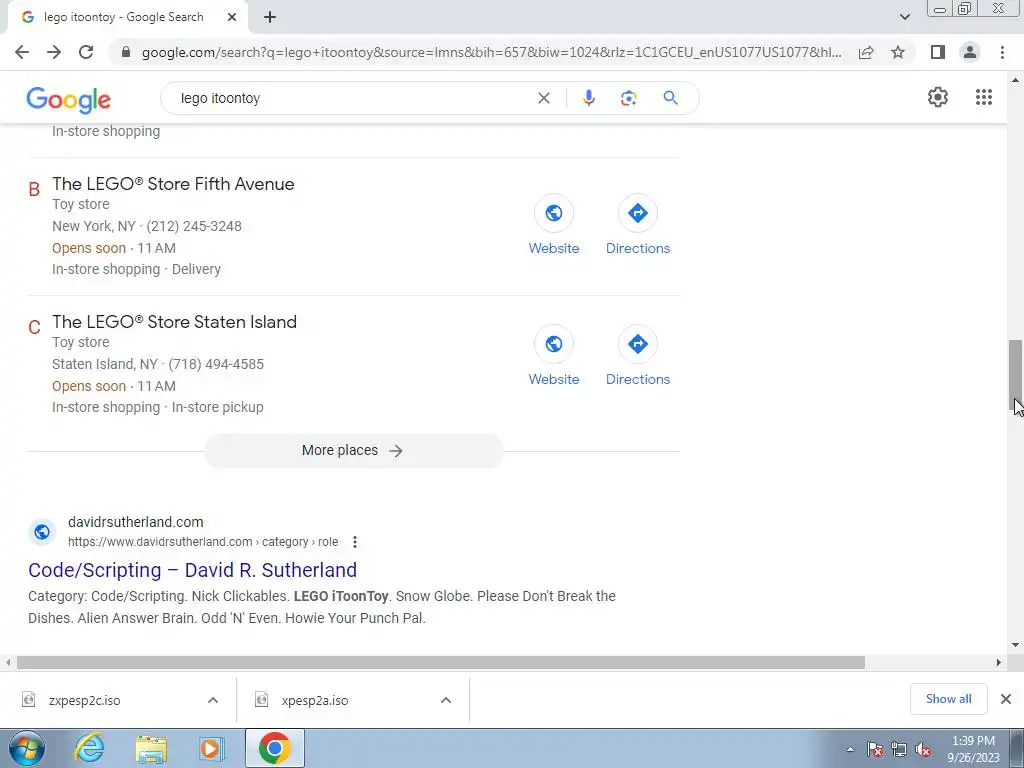Click the davidrsutherland.com site name
The image size is (1024, 768).
coord(136,522)
